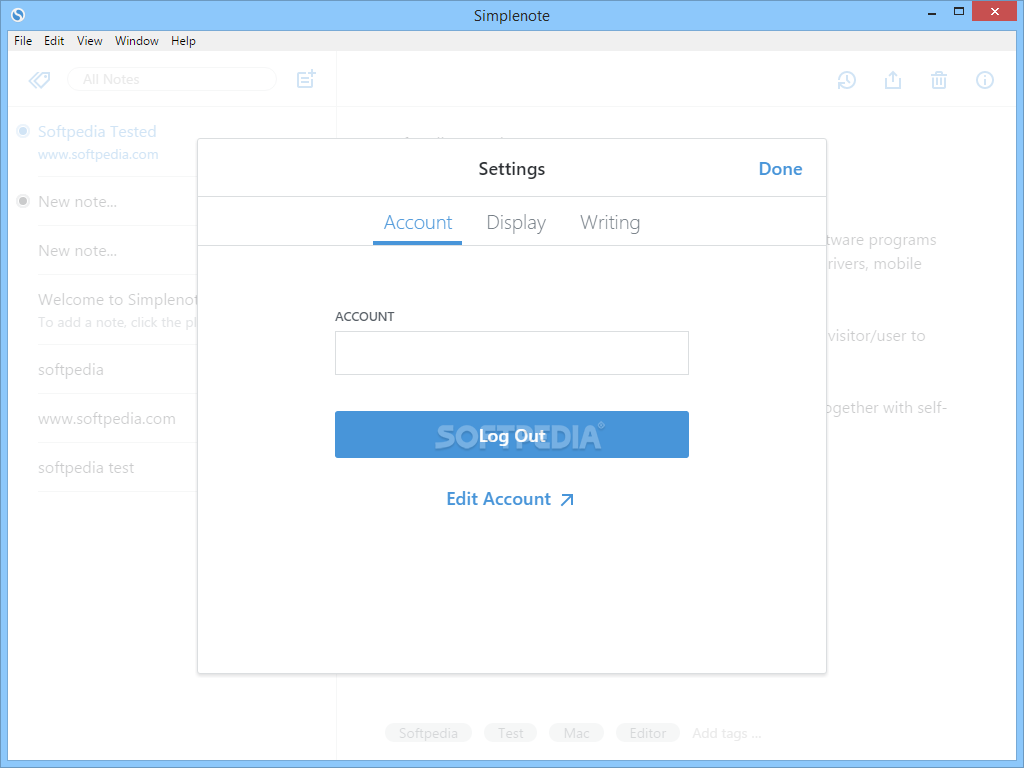Viewport: 1024px width, 768px height.
Task: Open the Help menu
Action: coord(183,40)
